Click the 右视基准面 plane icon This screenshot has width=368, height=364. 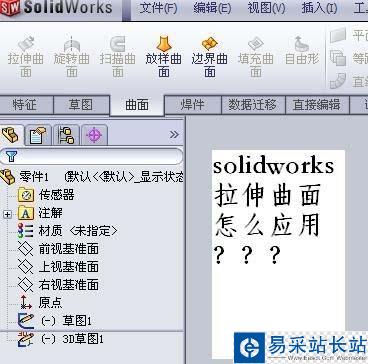point(26,285)
